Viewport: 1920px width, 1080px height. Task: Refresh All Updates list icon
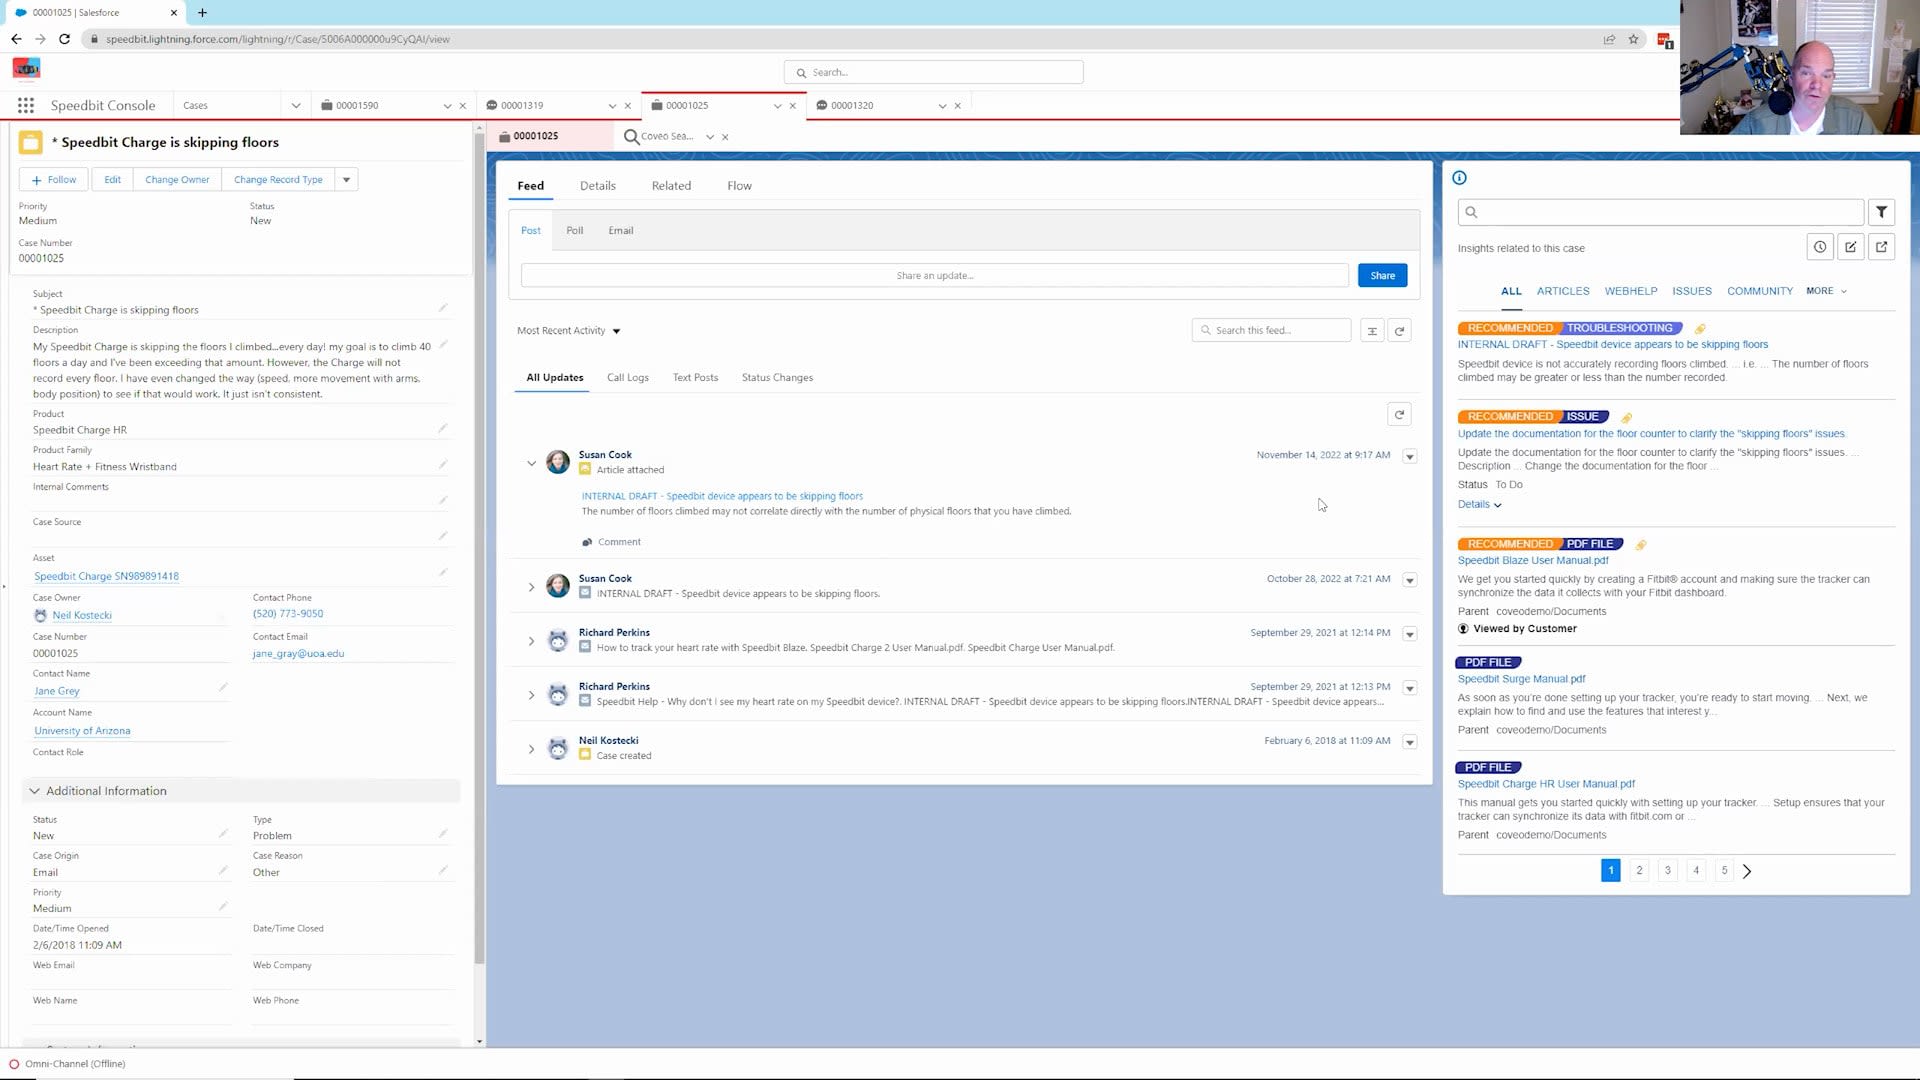point(1399,415)
